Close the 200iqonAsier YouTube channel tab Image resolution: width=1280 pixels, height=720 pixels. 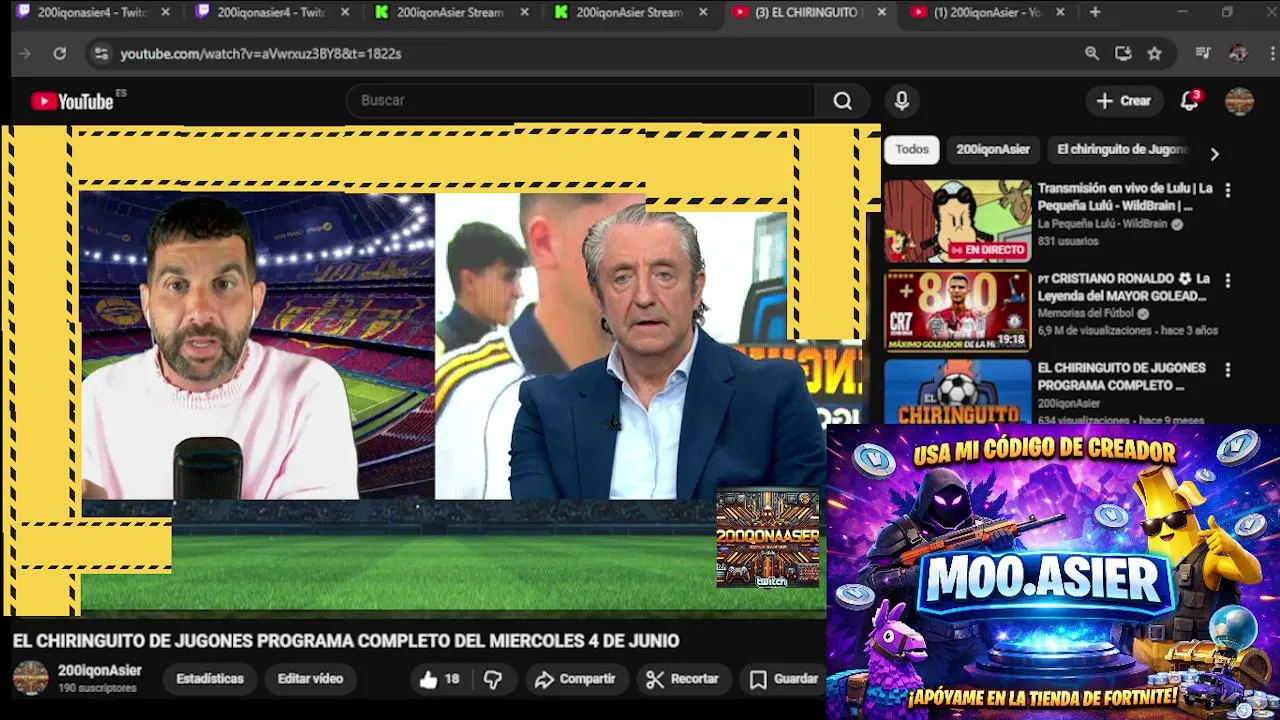(1060, 12)
